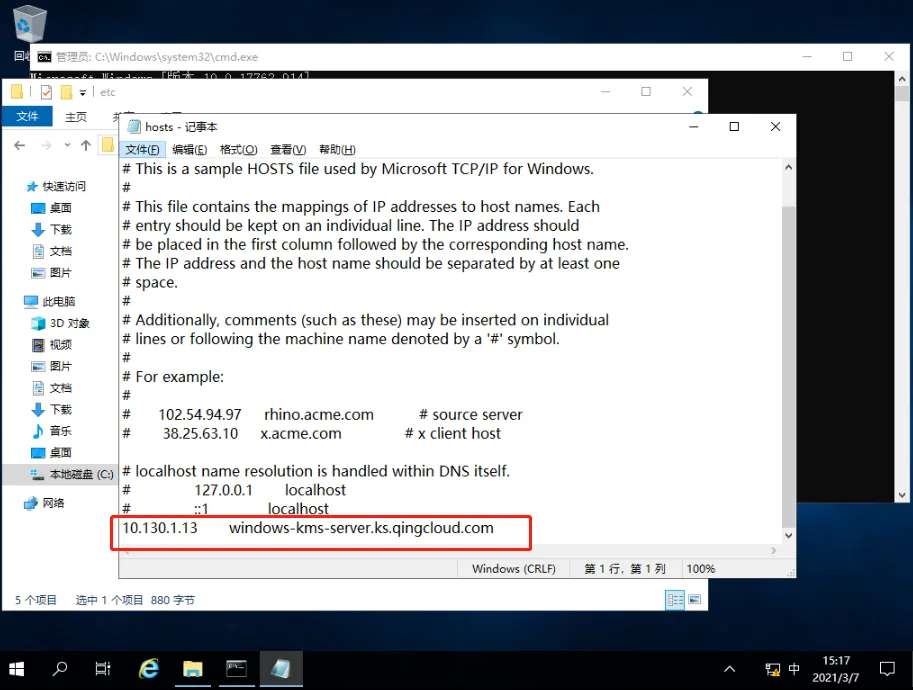Open File Explorer from the taskbar
913x690 pixels.
[x=192, y=669]
